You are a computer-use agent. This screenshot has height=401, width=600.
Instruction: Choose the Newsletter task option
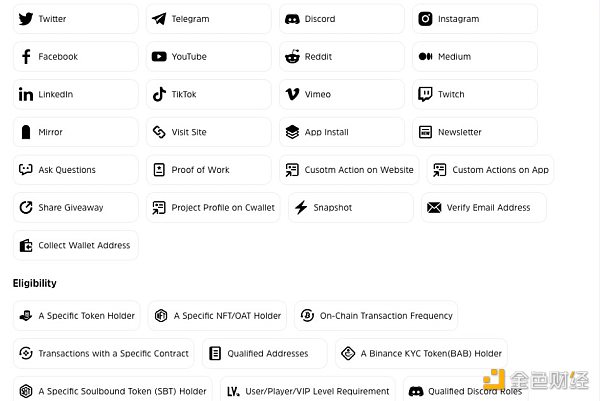click(475, 132)
